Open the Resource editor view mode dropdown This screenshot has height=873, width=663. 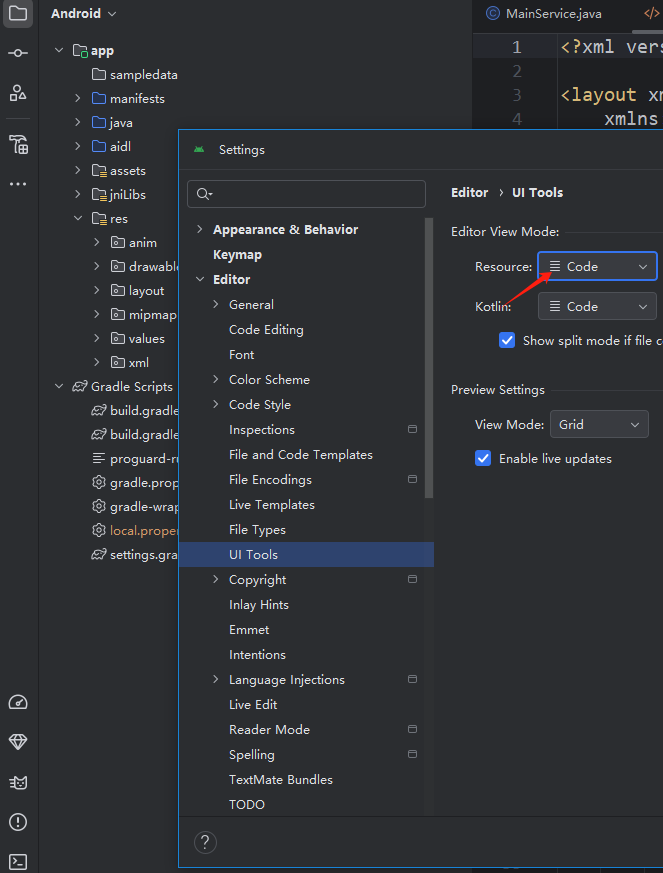coord(597,266)
